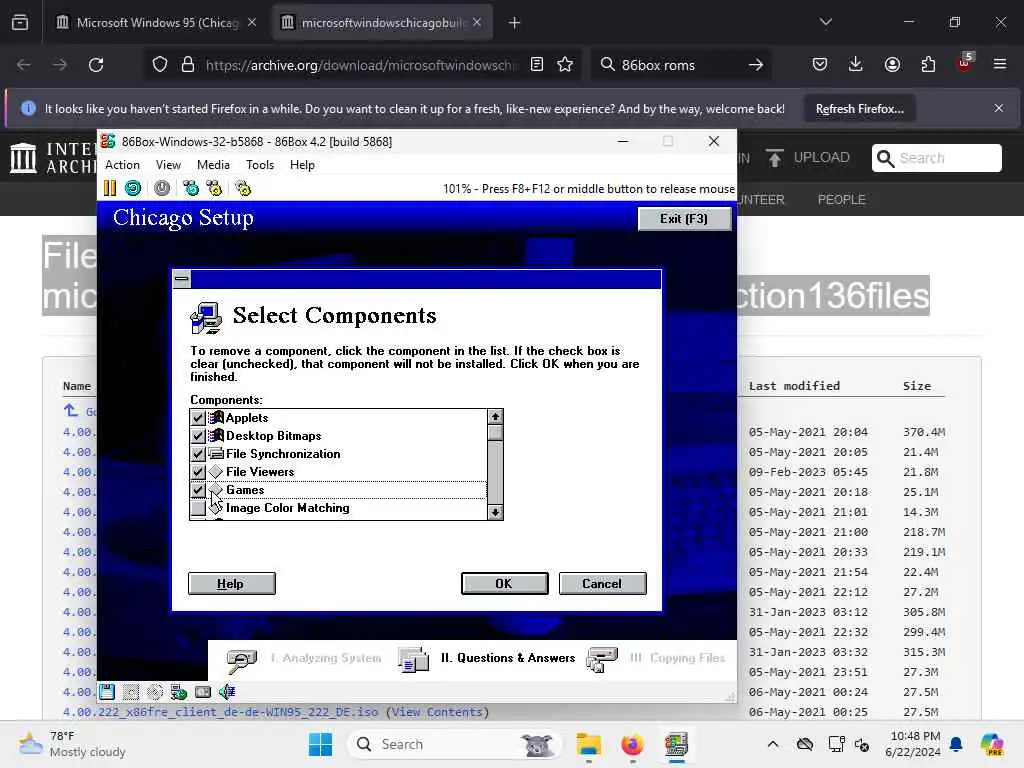
Task: Uncheck the Applets component checkbox
Action: tap(198, 417)
